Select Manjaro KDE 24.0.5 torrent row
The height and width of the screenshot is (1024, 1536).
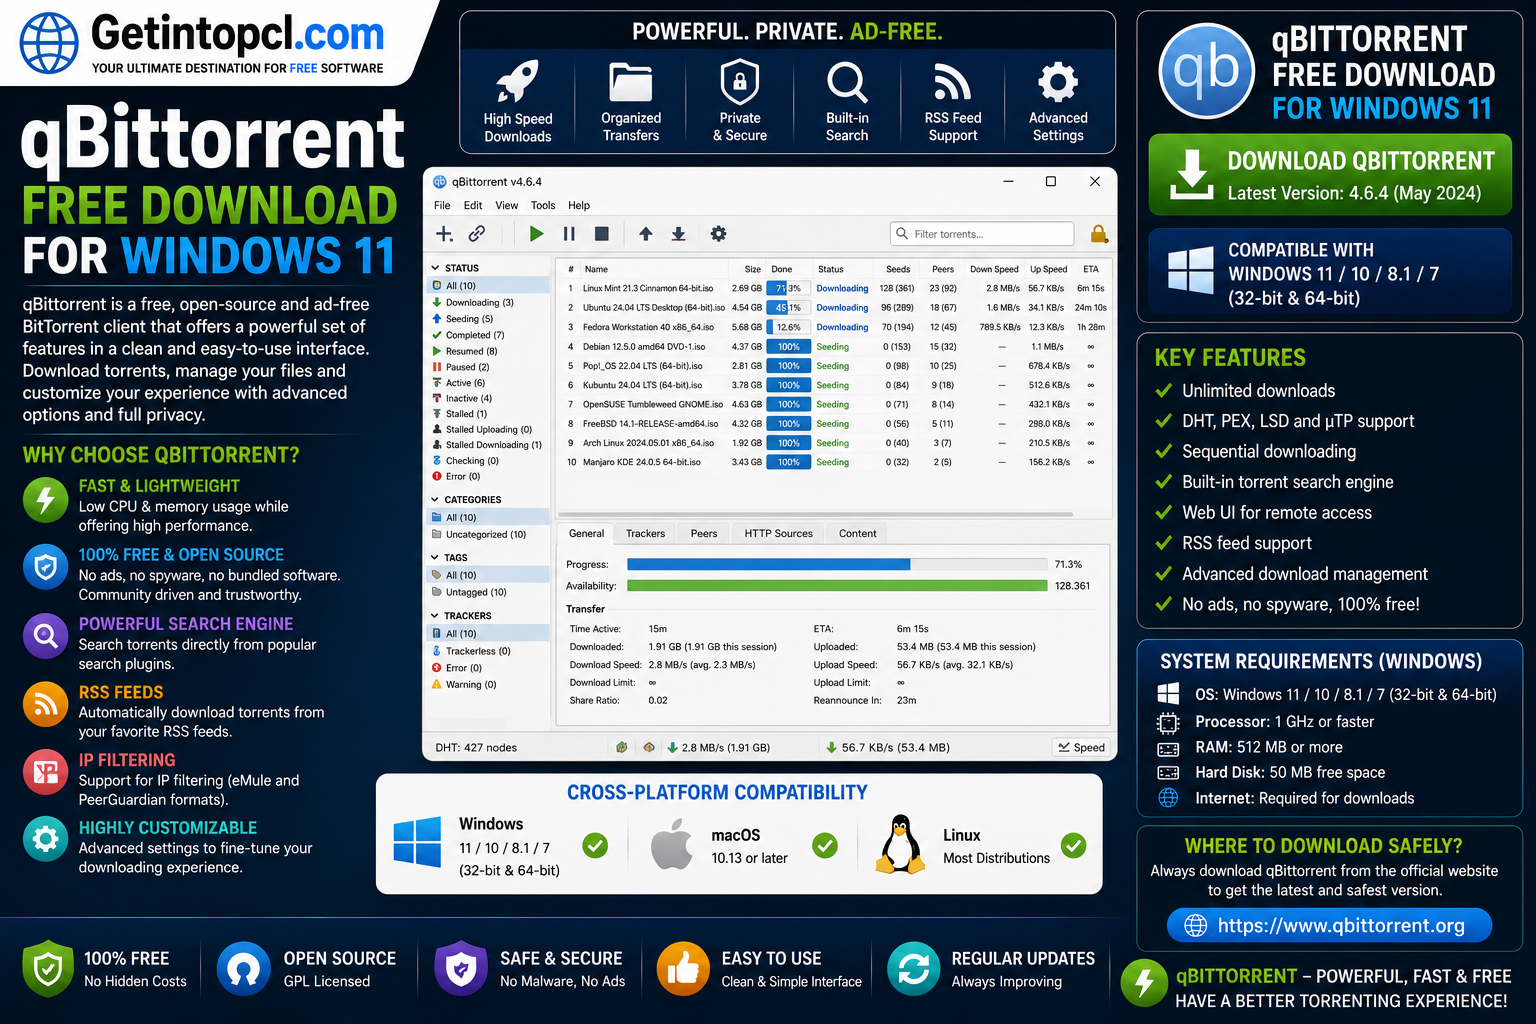pos(834,462)
